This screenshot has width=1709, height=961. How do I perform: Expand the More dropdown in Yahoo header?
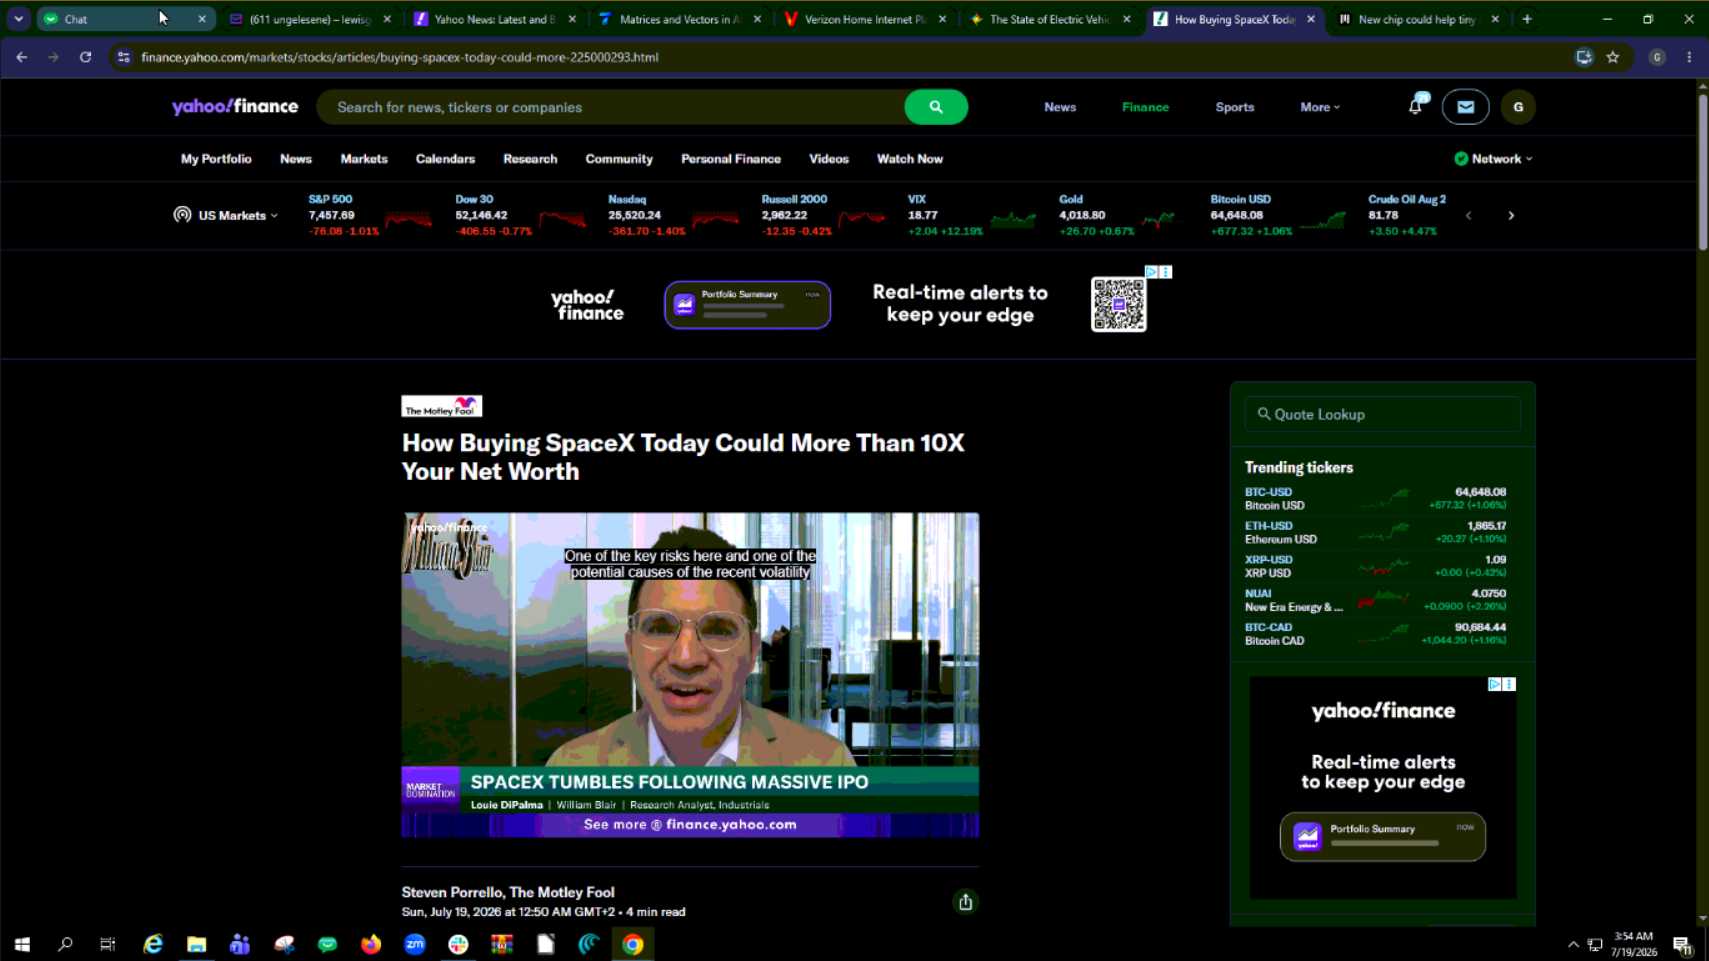(x=1320, y=107)
